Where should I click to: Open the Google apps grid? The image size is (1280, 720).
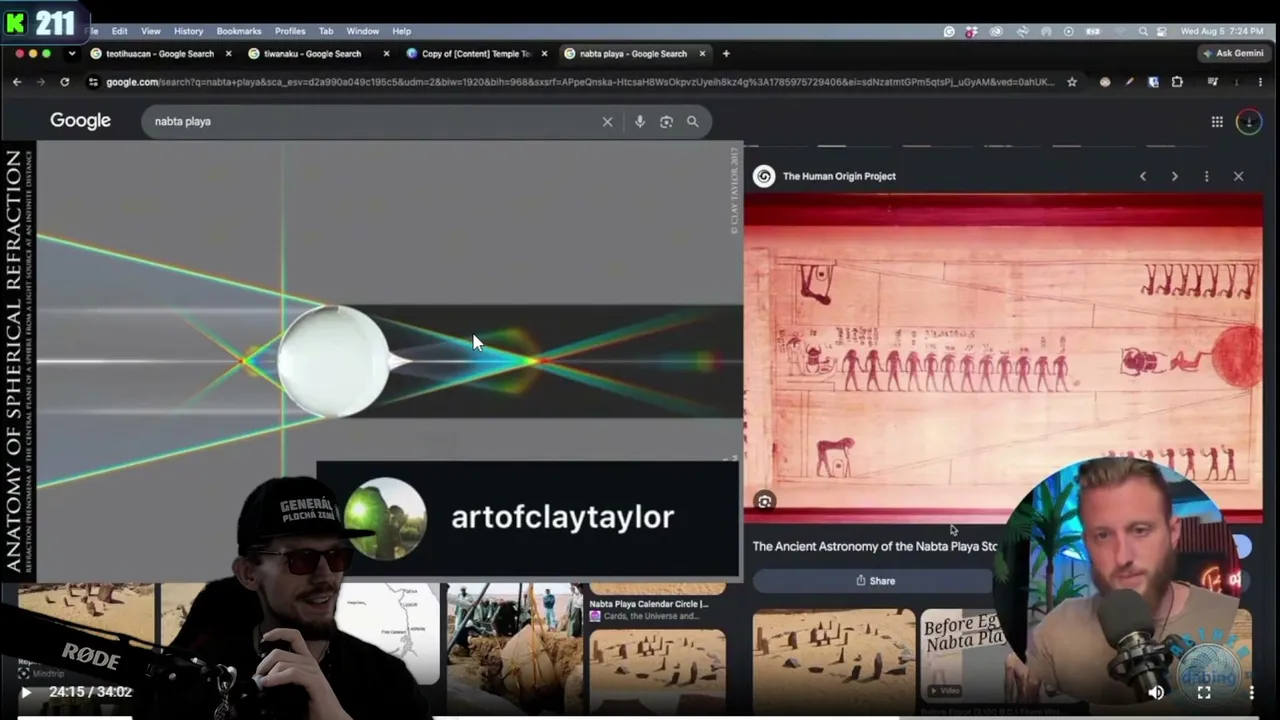pyautogui.click(x=1217, y=122)
